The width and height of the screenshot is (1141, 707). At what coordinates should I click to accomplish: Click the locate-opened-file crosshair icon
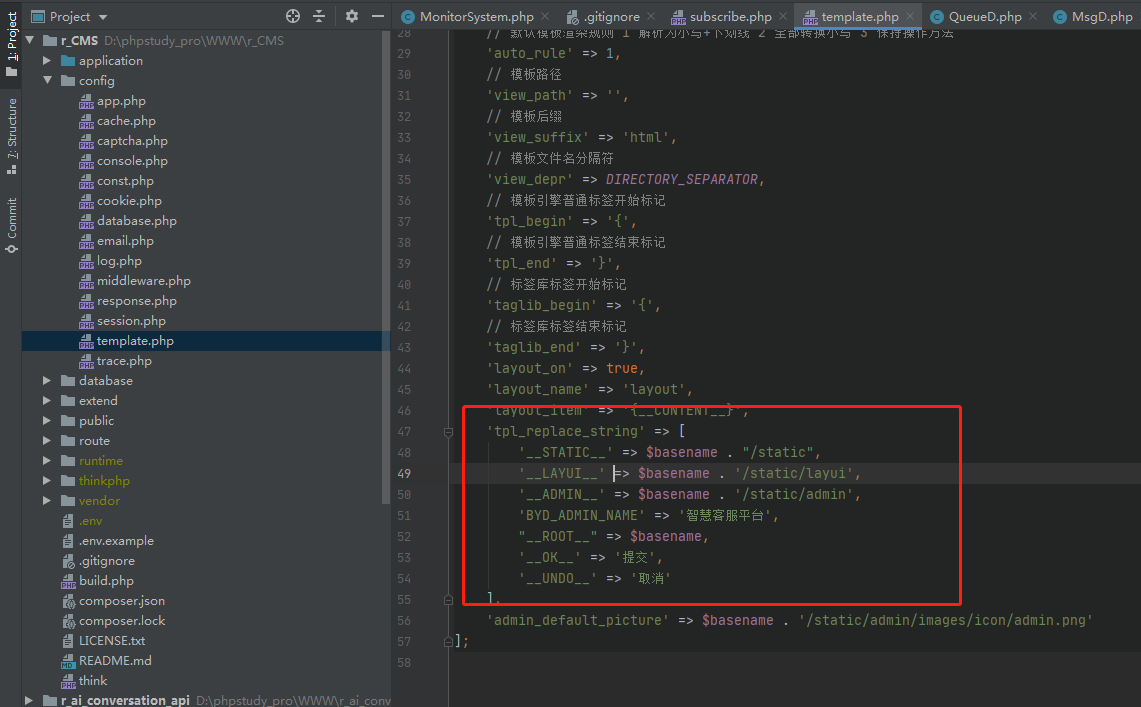(x=293, y=16)
